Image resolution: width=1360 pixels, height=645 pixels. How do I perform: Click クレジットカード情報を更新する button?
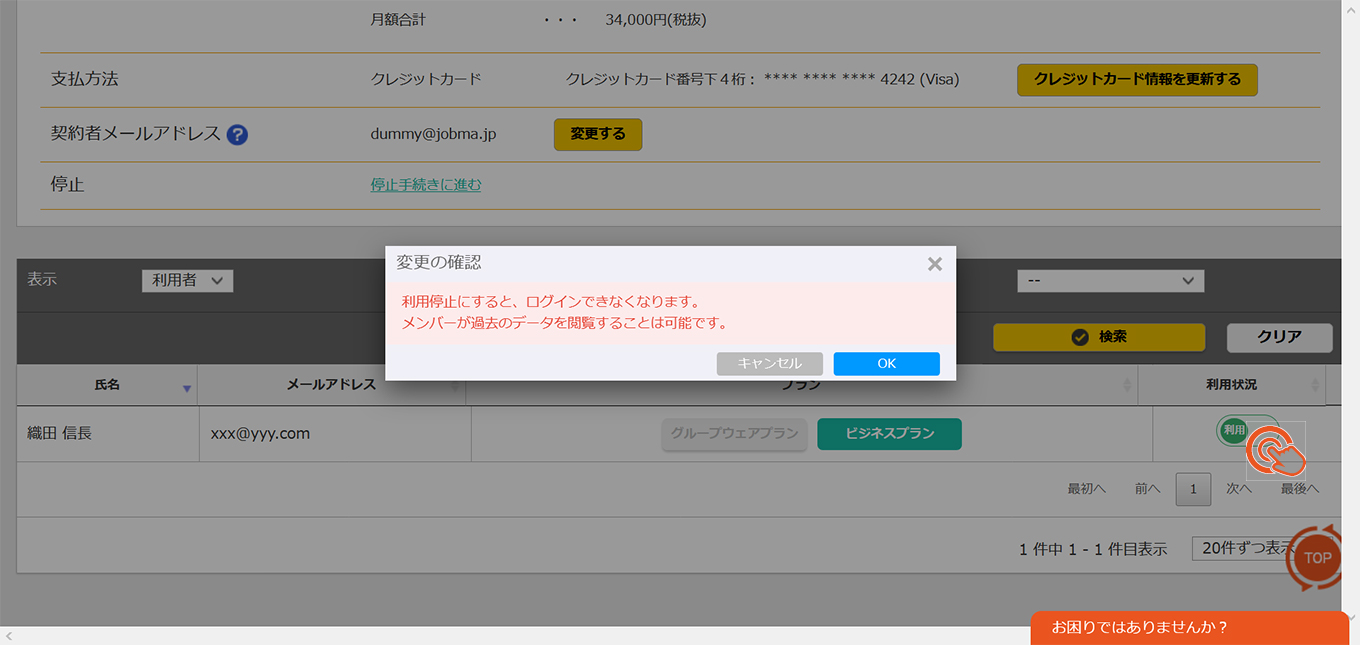(1137, 80)
